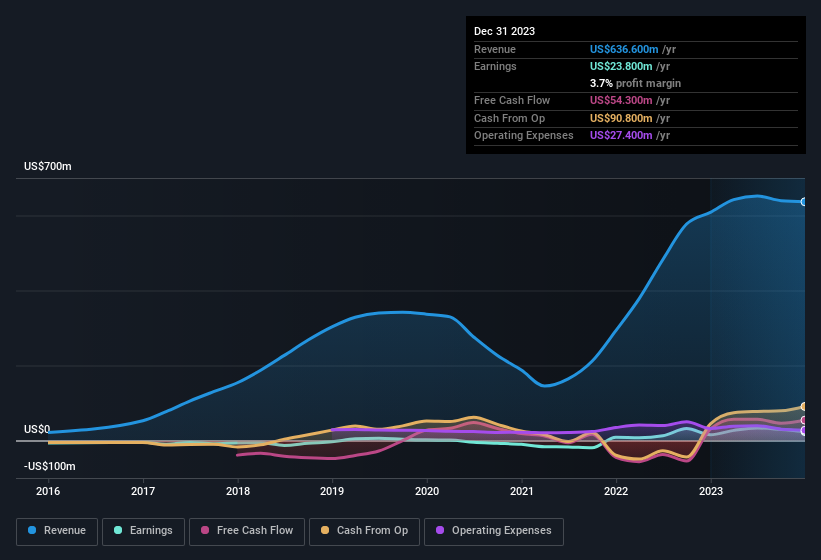Viewport: 821px width, 560px height.
Task: Click the Dec 31 2023 tooltip date
Action: pyautogui.click(x=504, y=31)
